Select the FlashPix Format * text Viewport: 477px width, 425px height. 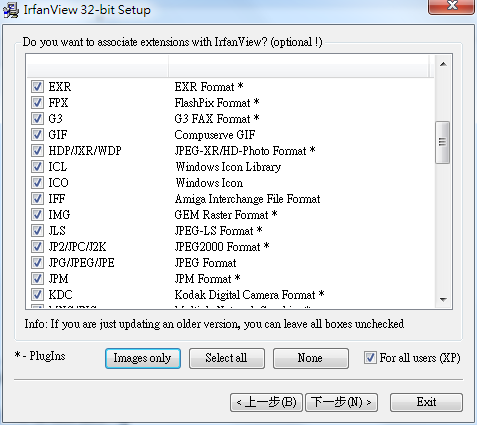click(x=217, y=103)
